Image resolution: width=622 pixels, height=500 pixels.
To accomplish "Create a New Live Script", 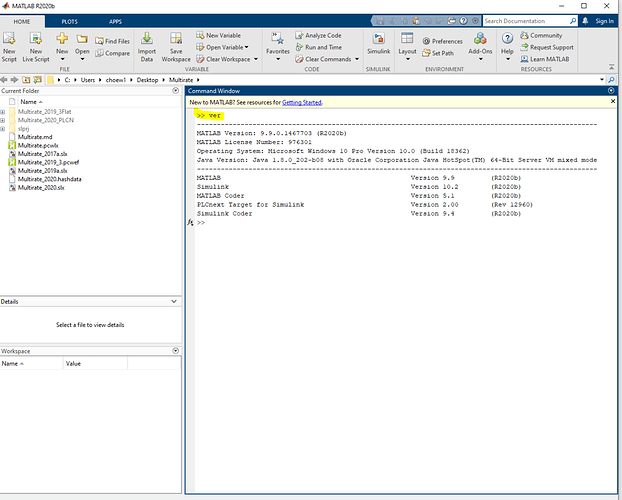I will [36, 47].
